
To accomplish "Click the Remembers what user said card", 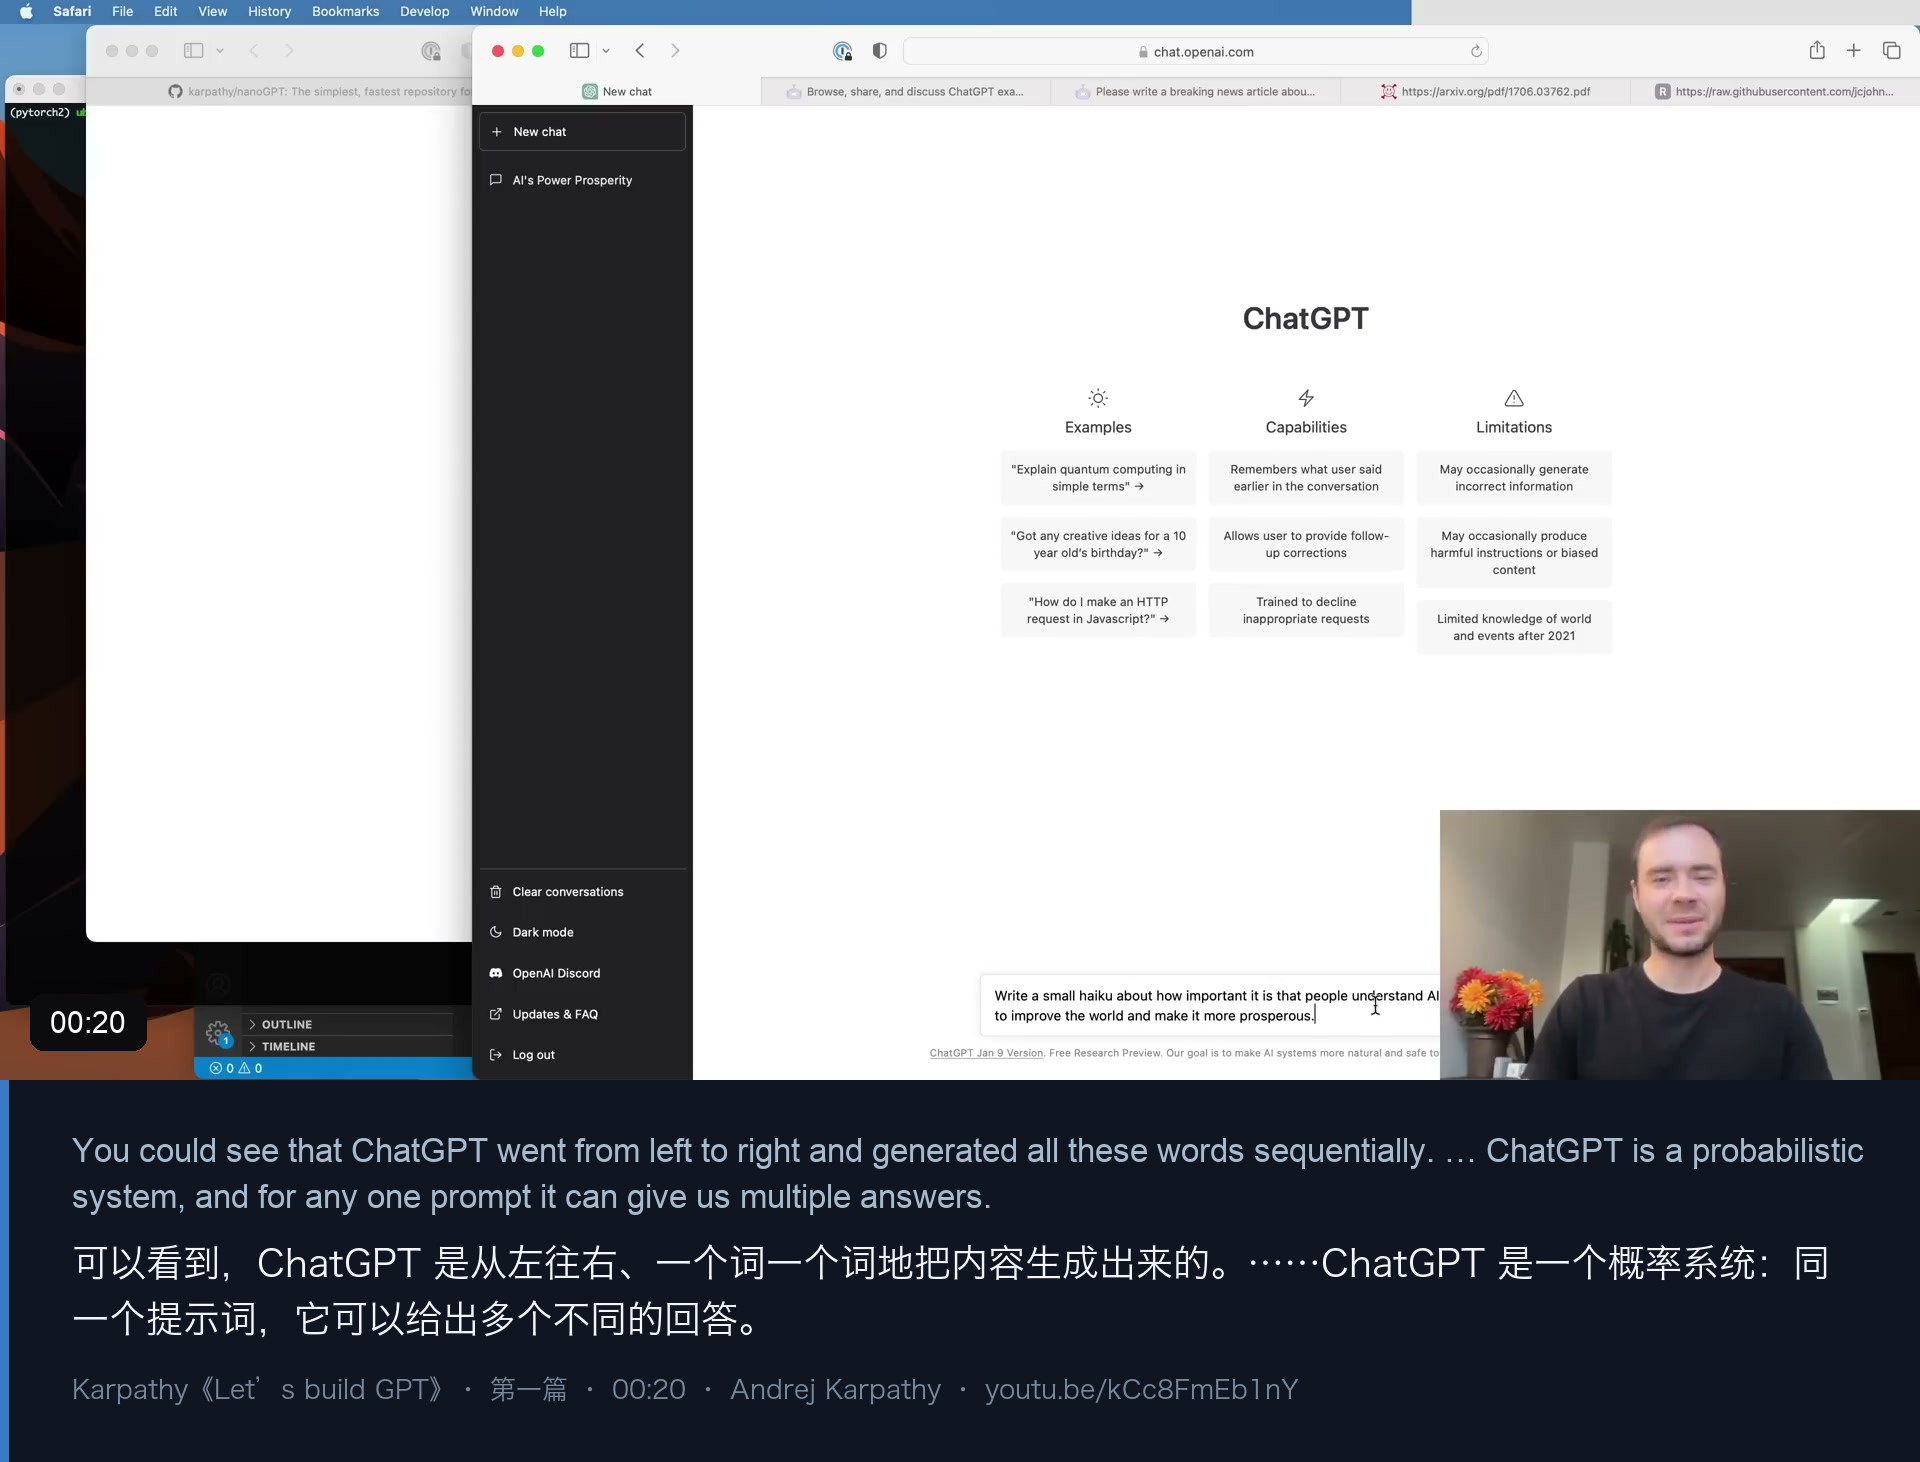I will (1306, 478).
